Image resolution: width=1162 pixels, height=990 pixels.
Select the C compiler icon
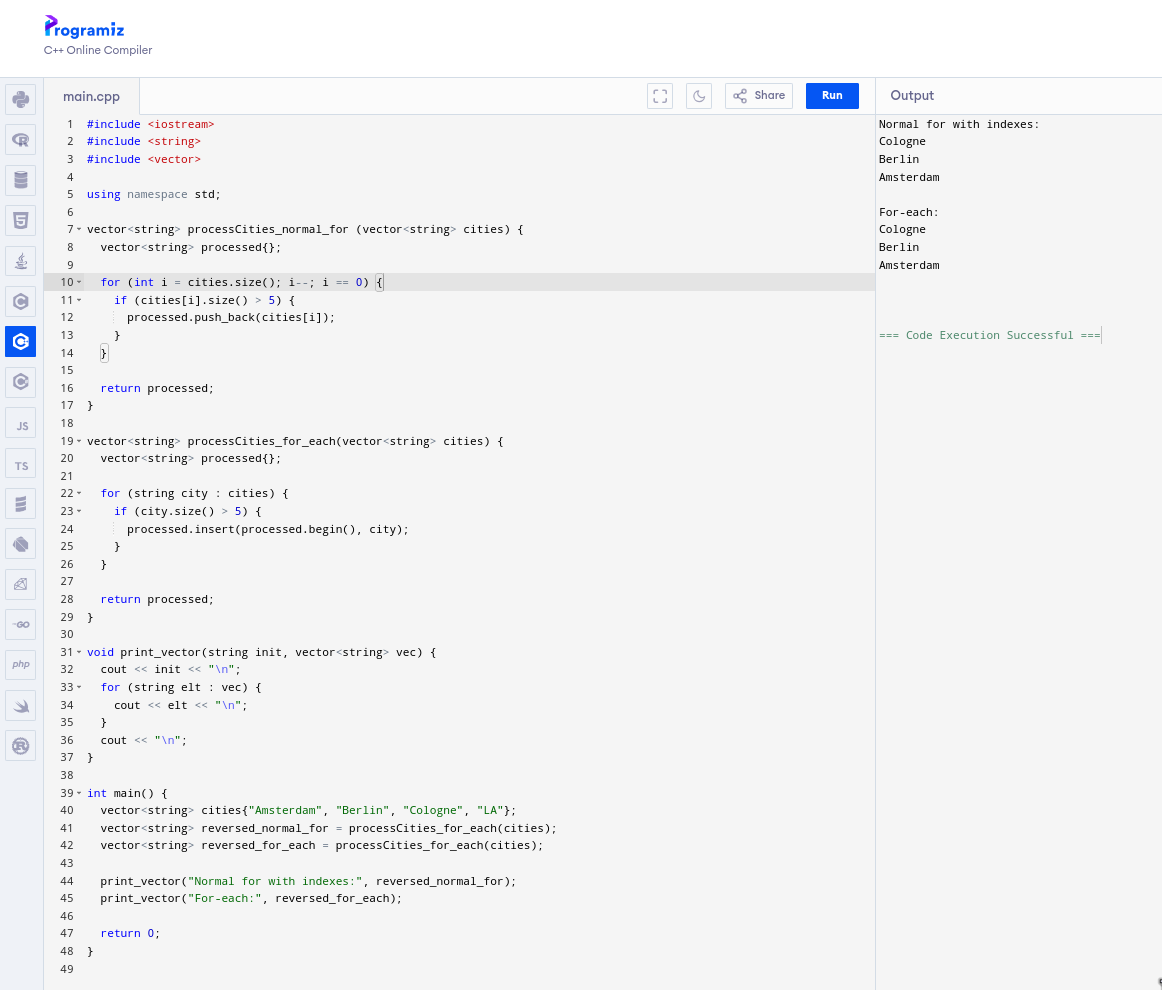click(x=21, y=302)
